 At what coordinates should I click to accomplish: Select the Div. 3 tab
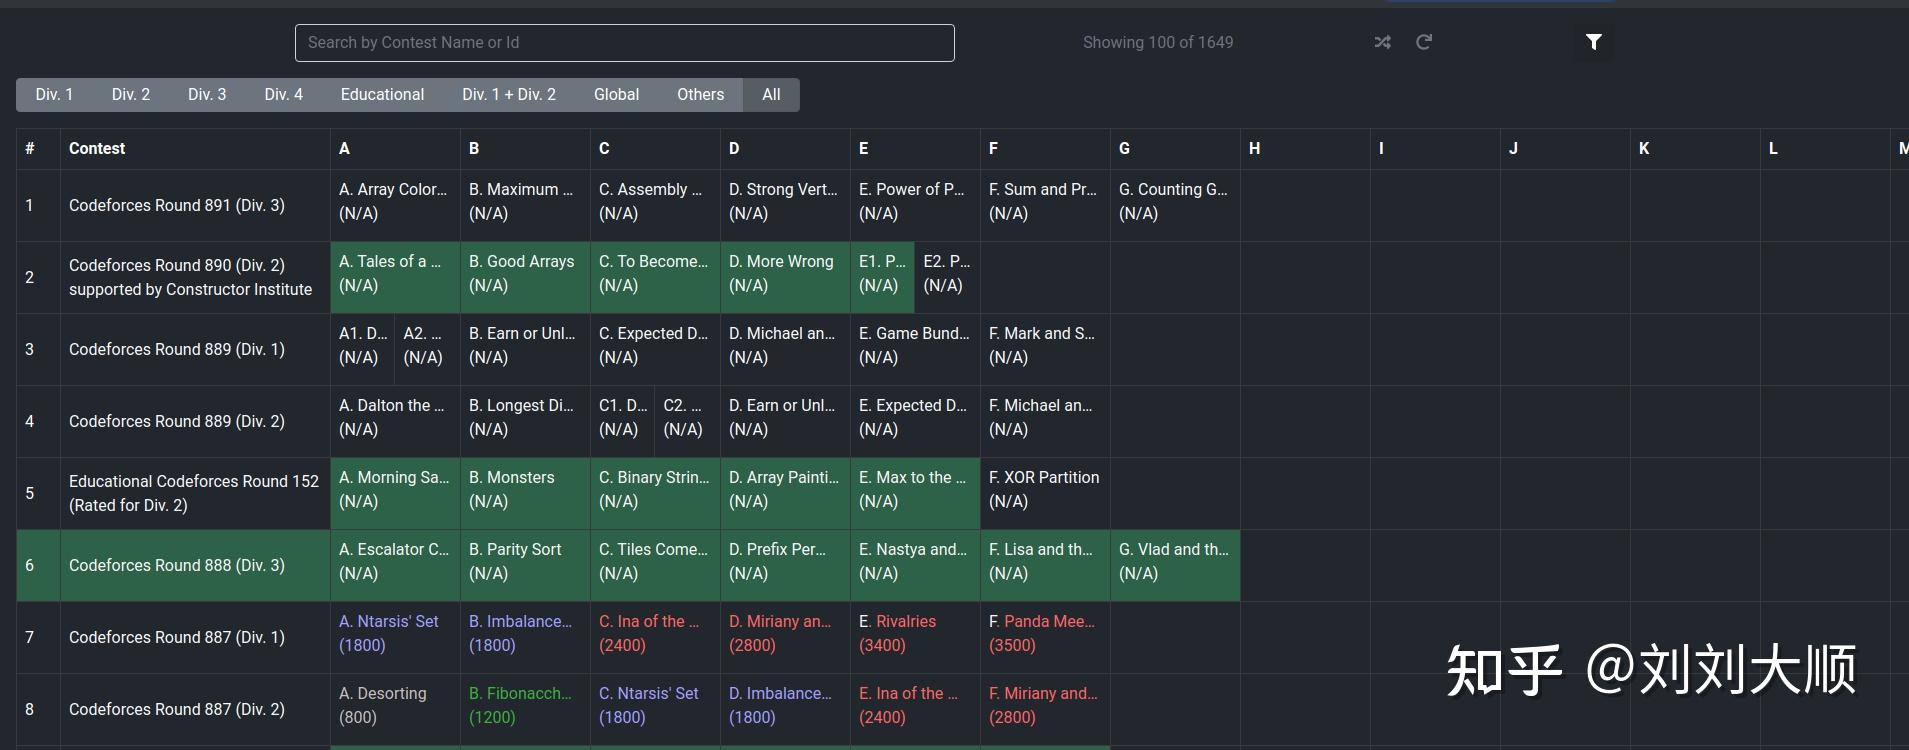click(x=207, y=94)
